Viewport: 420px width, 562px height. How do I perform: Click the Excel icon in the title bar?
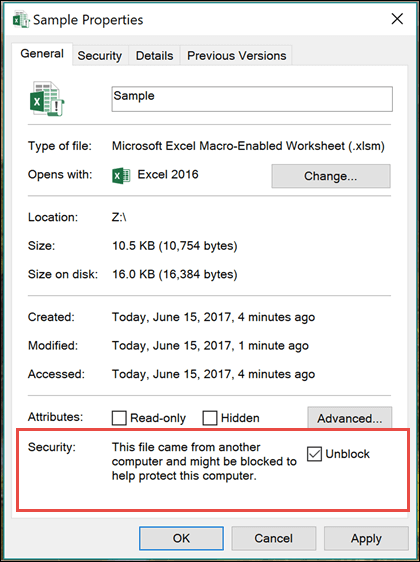point(21,19)
